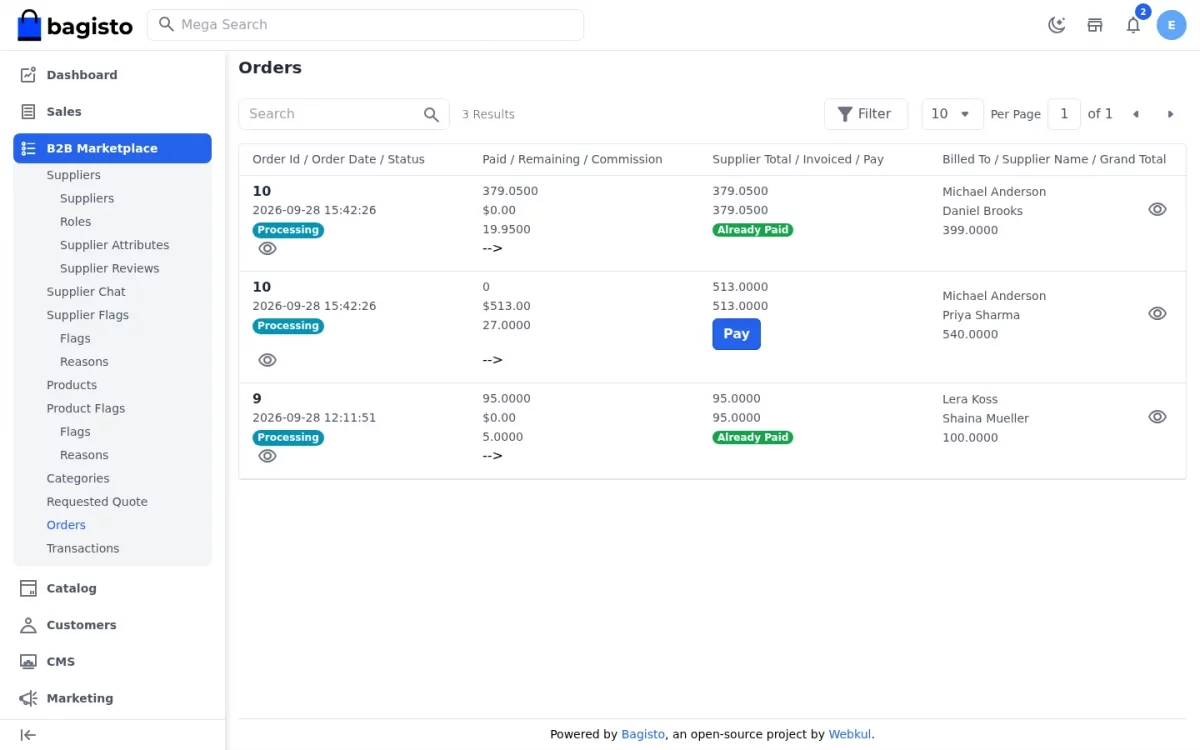Open the nested Suppliers item
Image resolution: width=1200 pixels, height=750 pixels.
coord(87,198)
